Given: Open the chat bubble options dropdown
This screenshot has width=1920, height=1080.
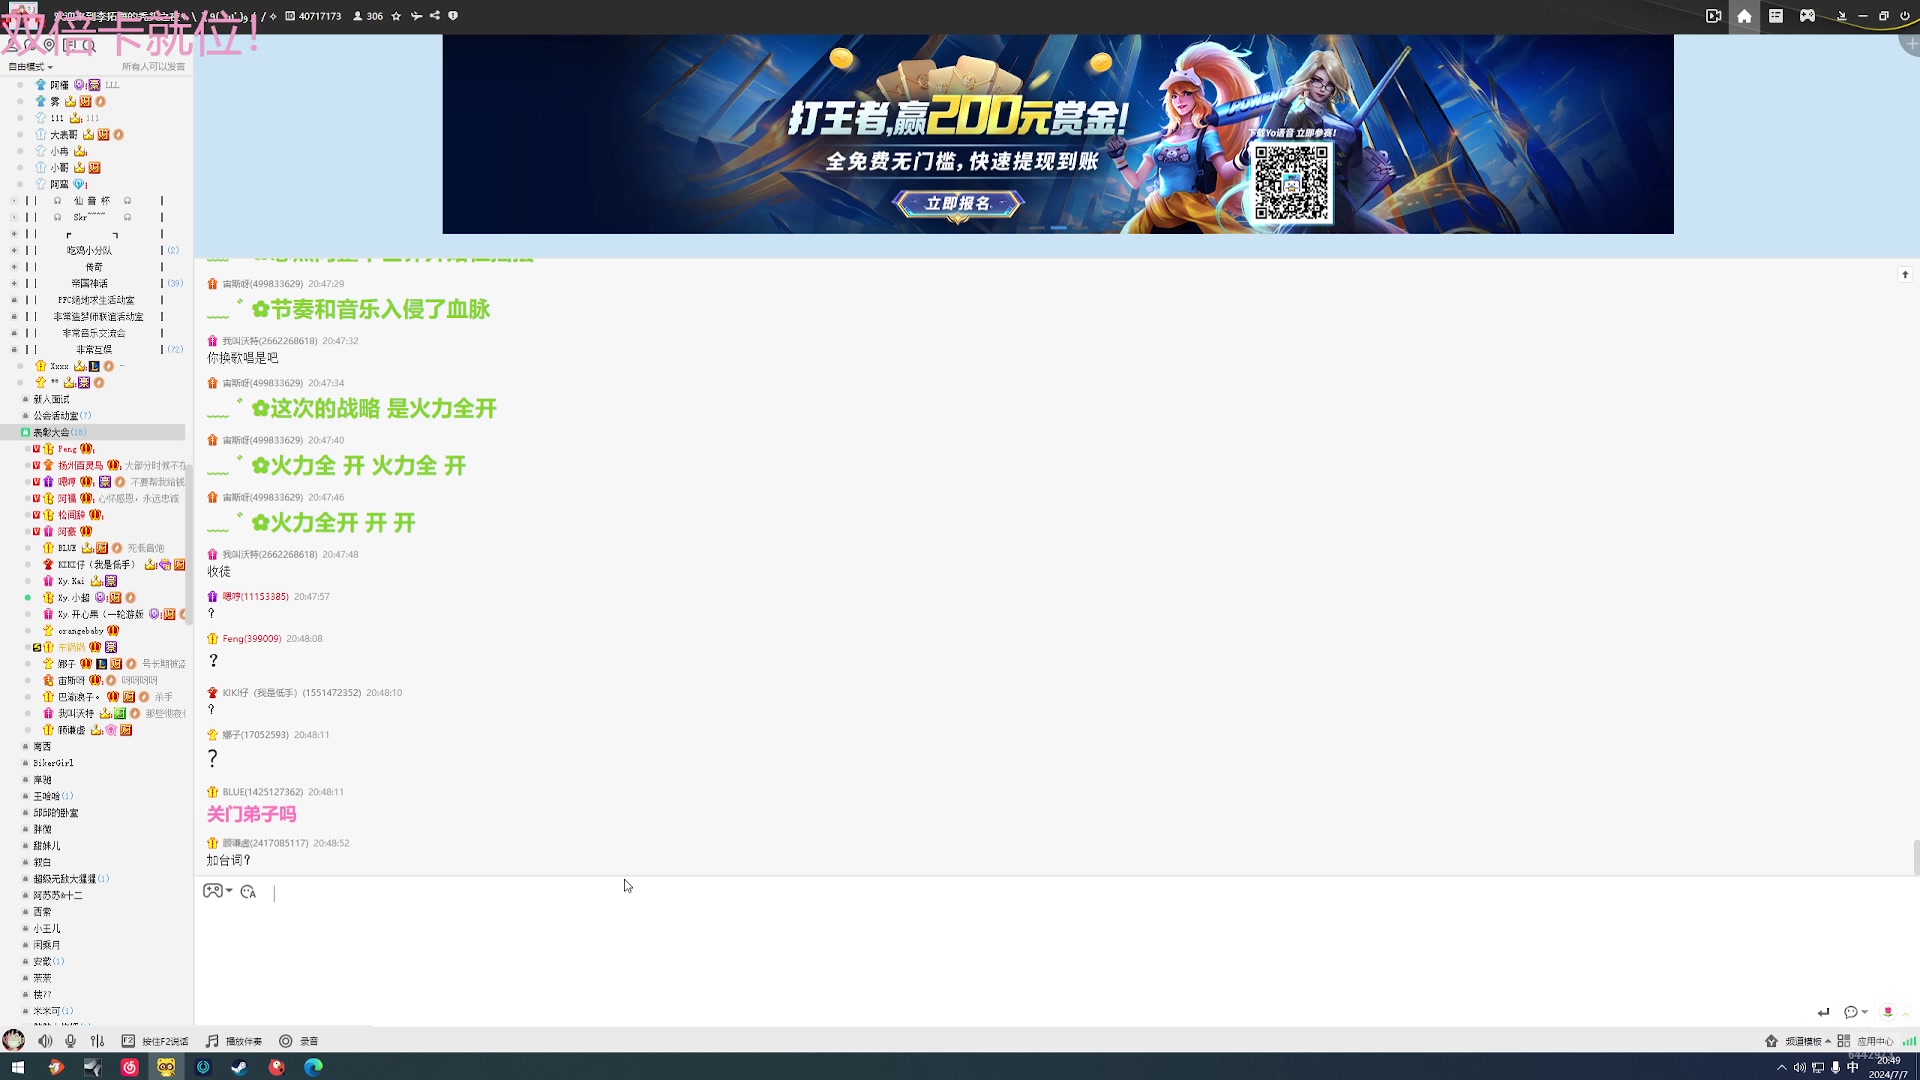Looking at the screenshot, I should pos(1856,1012).
